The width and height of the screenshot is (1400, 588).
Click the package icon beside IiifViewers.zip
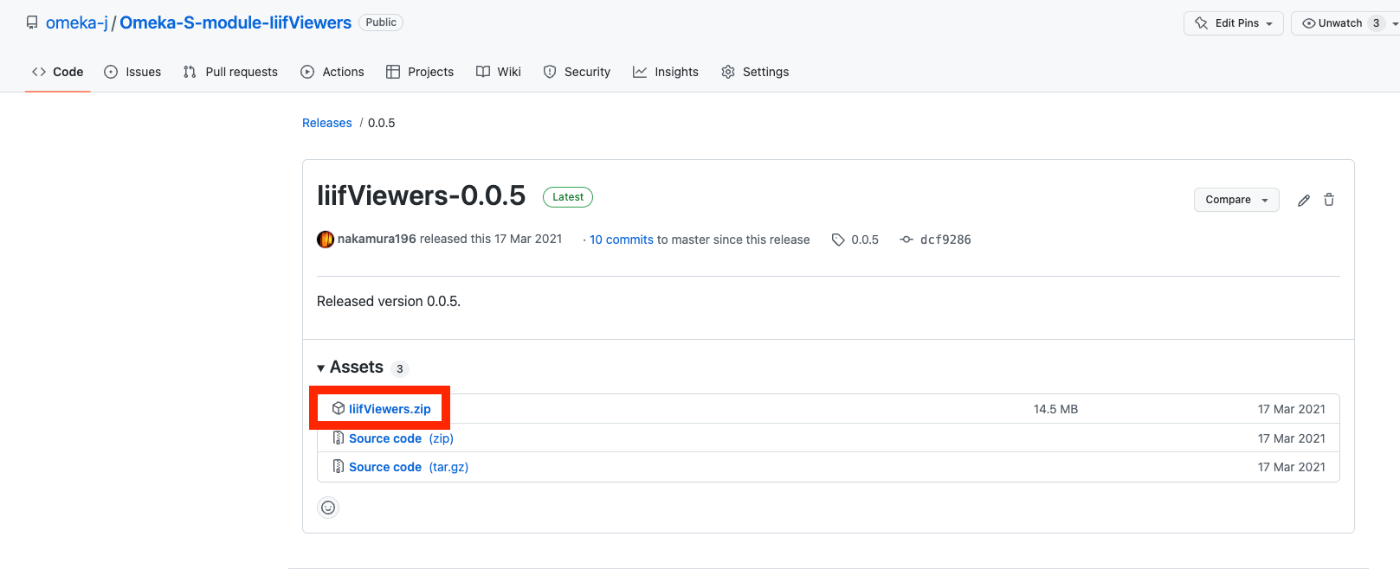pos(338,409)
